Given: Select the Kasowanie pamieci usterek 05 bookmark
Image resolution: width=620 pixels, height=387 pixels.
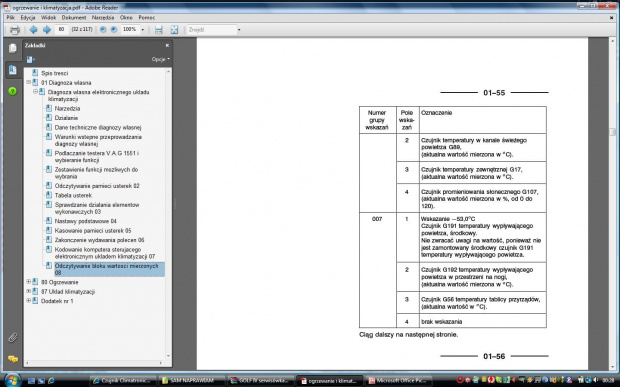Looking at the screenshot, I should (93, 230).
